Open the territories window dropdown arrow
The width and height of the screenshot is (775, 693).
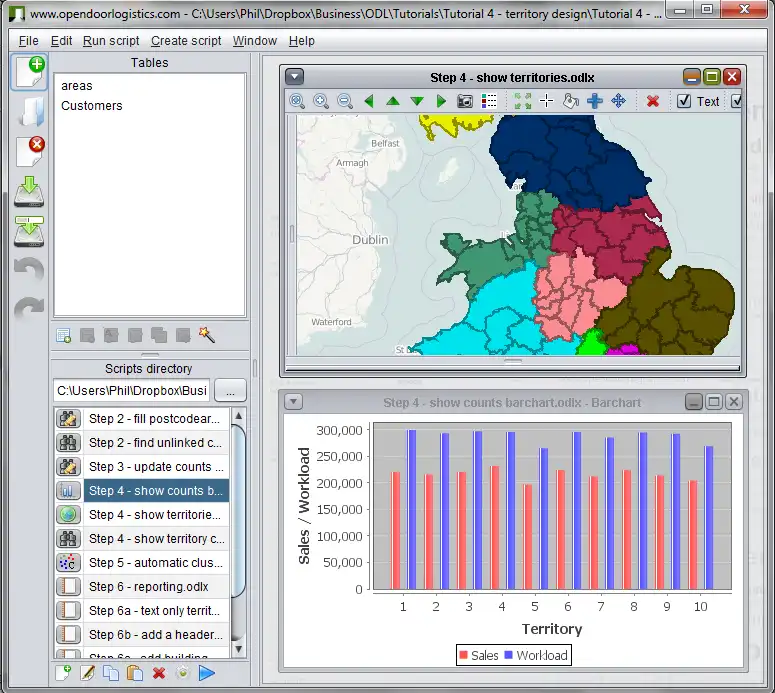pos(294,77)
